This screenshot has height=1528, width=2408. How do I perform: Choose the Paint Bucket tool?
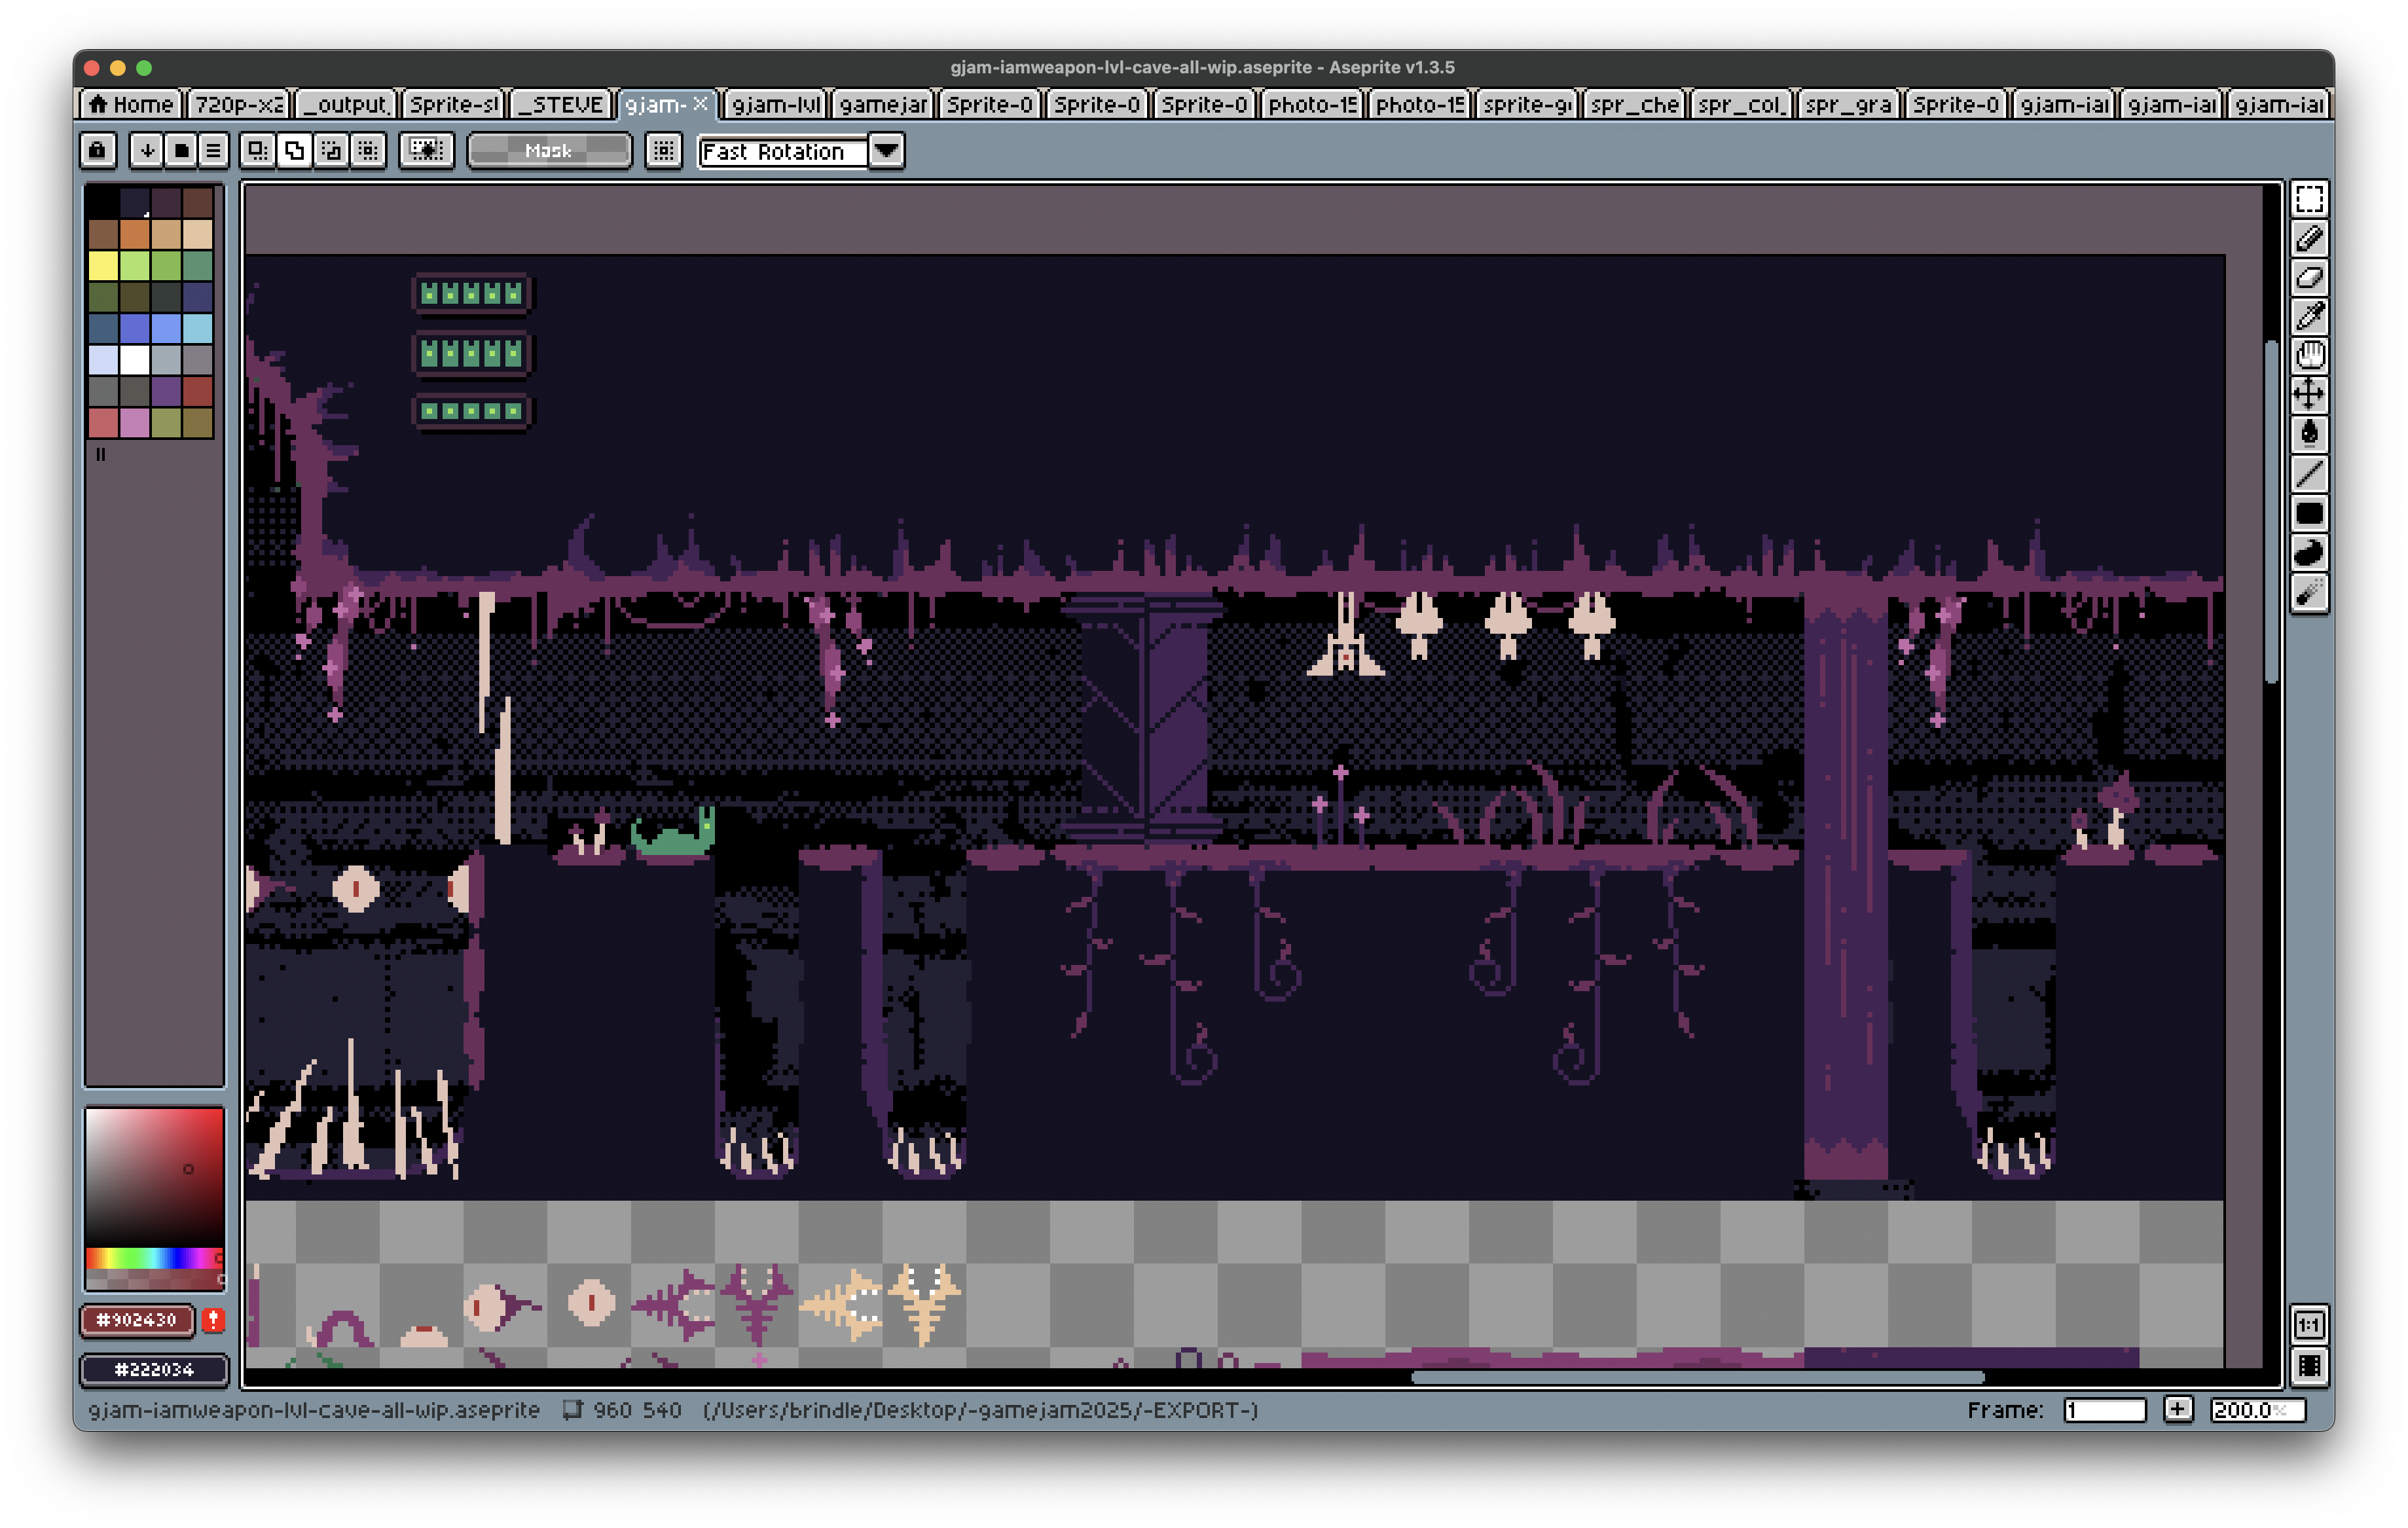[x=2309, y=433]
